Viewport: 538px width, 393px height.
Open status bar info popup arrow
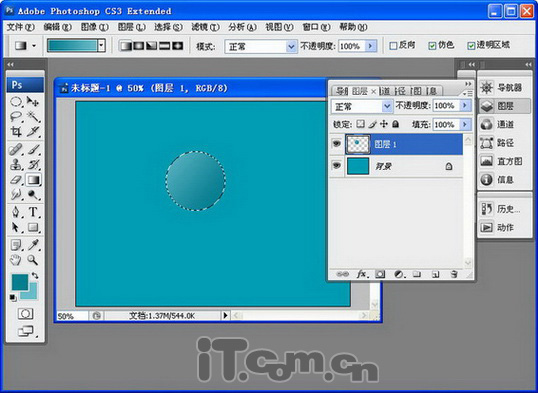[x=225, y=315]
